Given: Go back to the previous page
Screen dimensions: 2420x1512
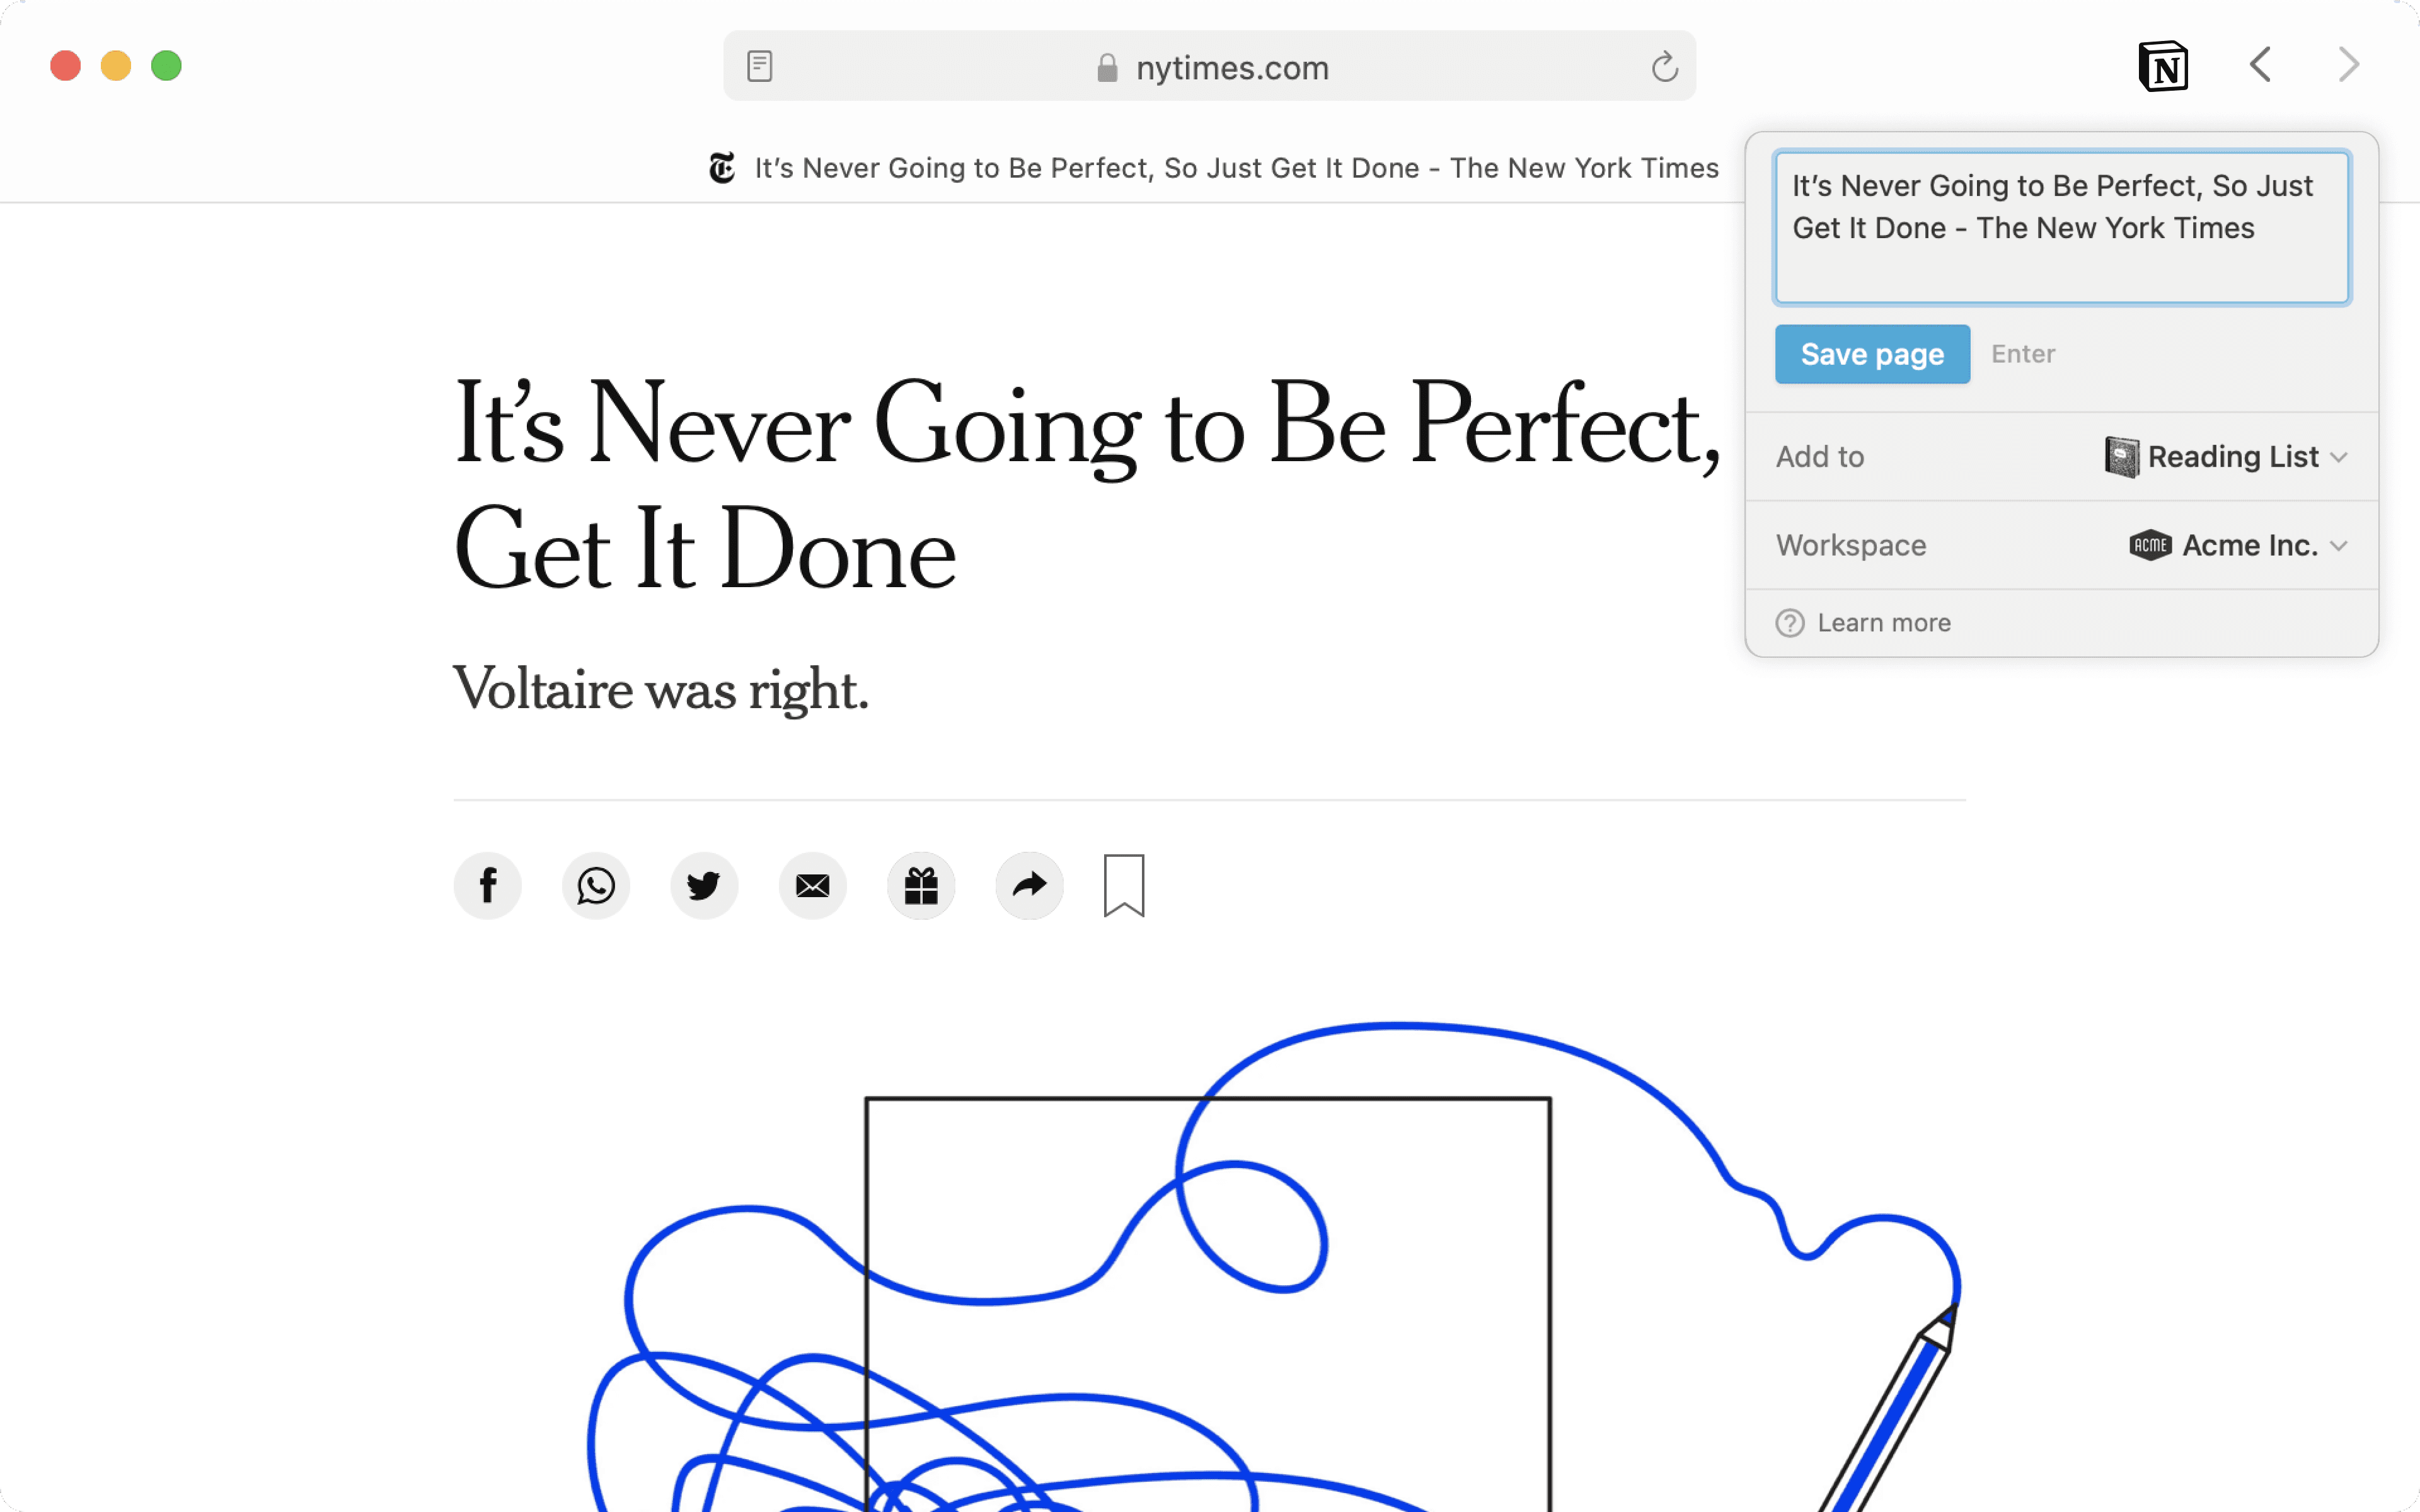Looking at the screenshot, I should tap(2260, 66).
